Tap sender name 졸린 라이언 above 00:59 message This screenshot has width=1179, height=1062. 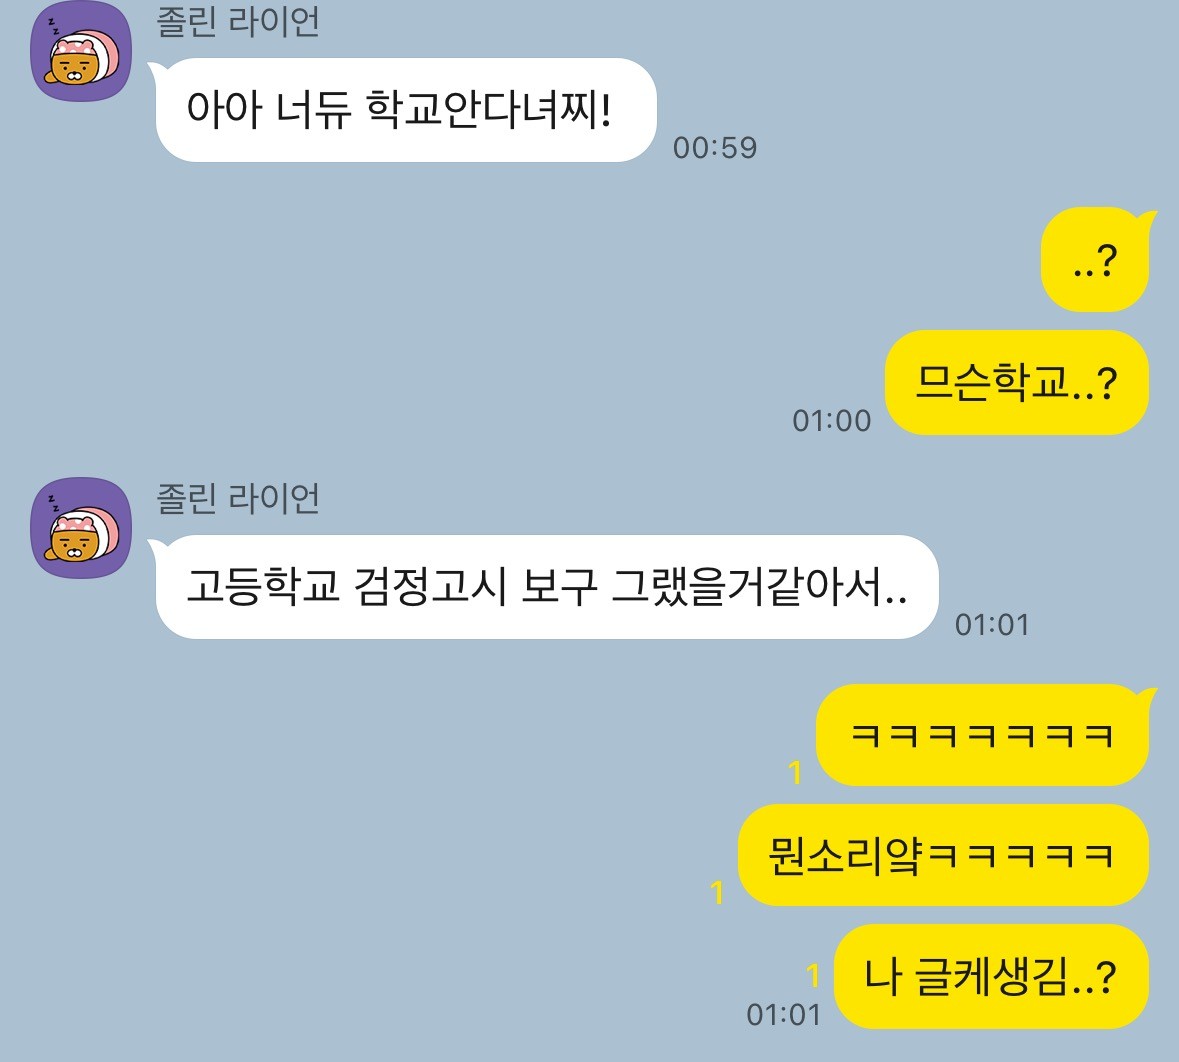(238, 21)
